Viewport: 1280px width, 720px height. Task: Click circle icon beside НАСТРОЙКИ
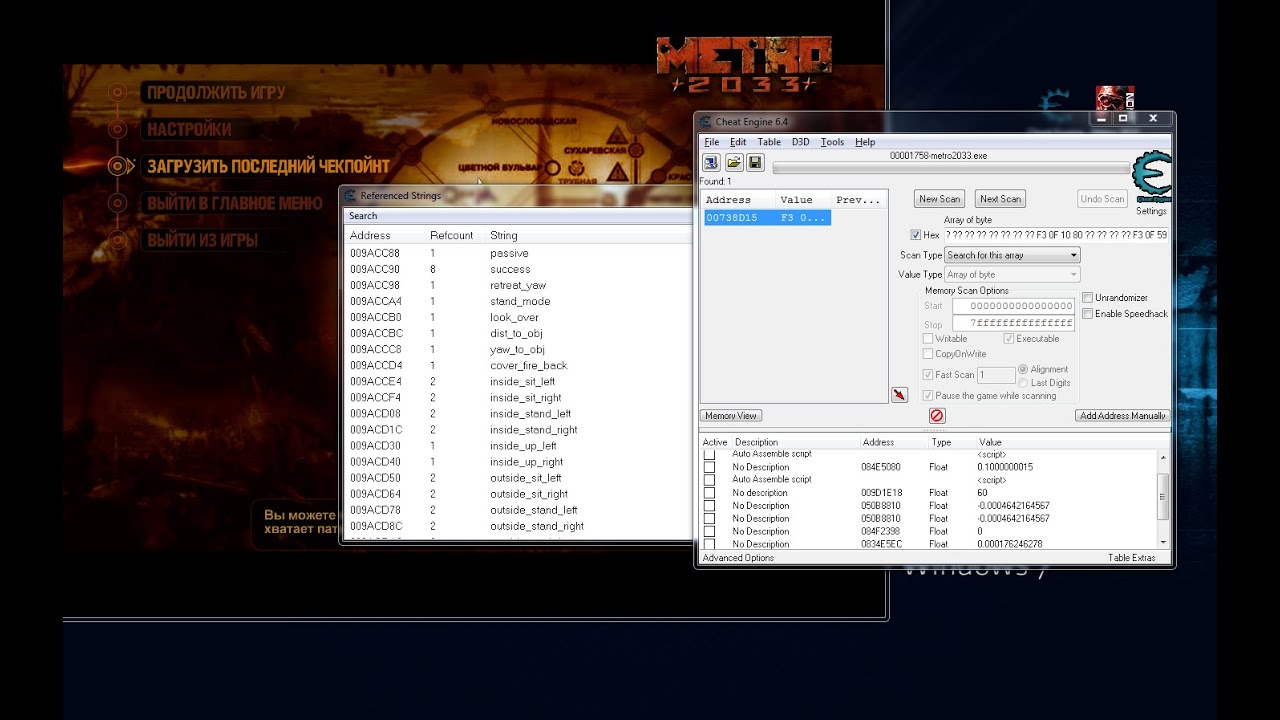click(x=117, y=129)
